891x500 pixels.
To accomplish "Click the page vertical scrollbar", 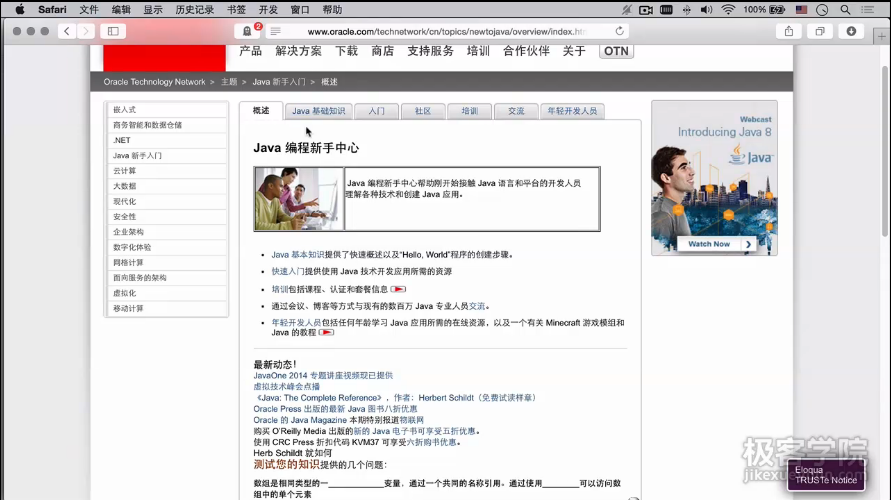I will 885,151.
